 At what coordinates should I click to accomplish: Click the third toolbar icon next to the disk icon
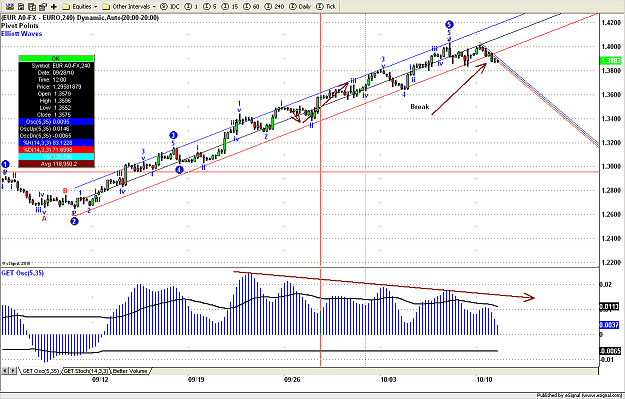pyautogui.click(x=32, y=6)
